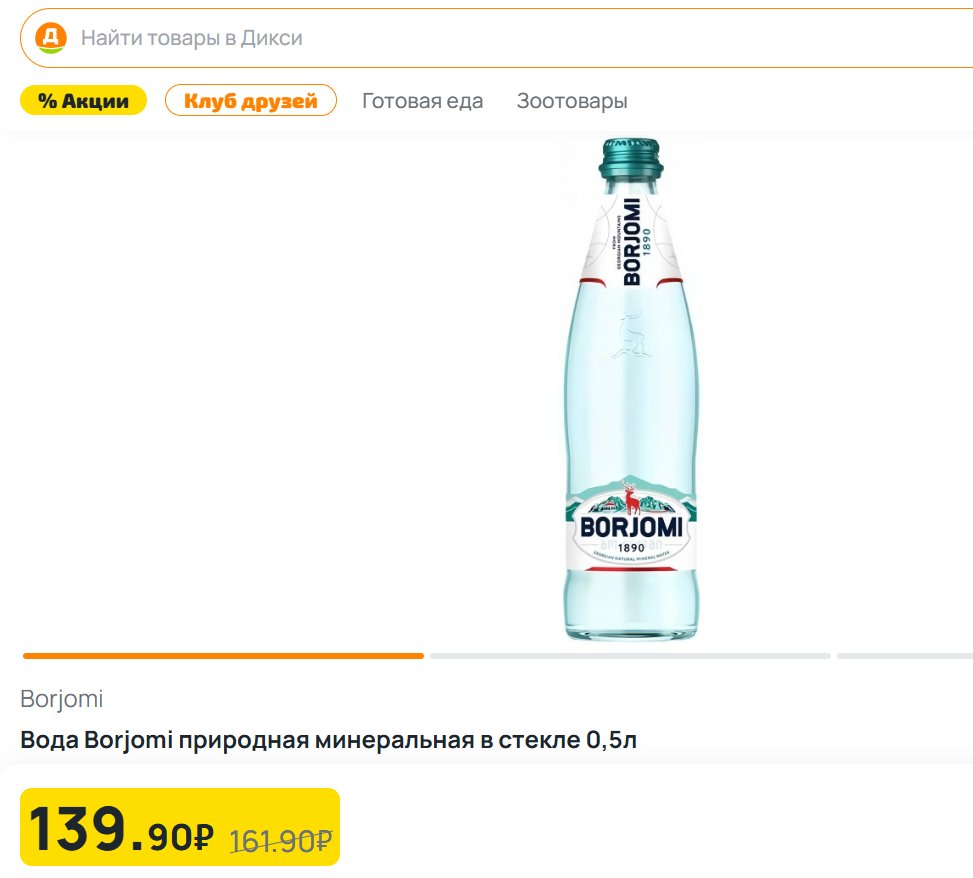Select the first orange gallery indicator
973x878 pixels.
tap(223, 656)
